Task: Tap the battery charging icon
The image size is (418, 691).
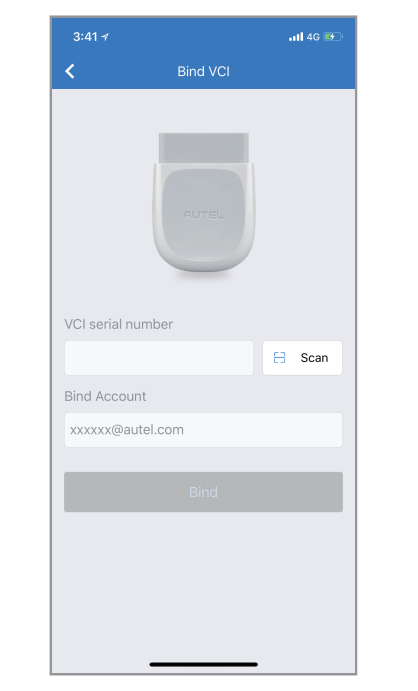Action: click(x=333, y=37)
